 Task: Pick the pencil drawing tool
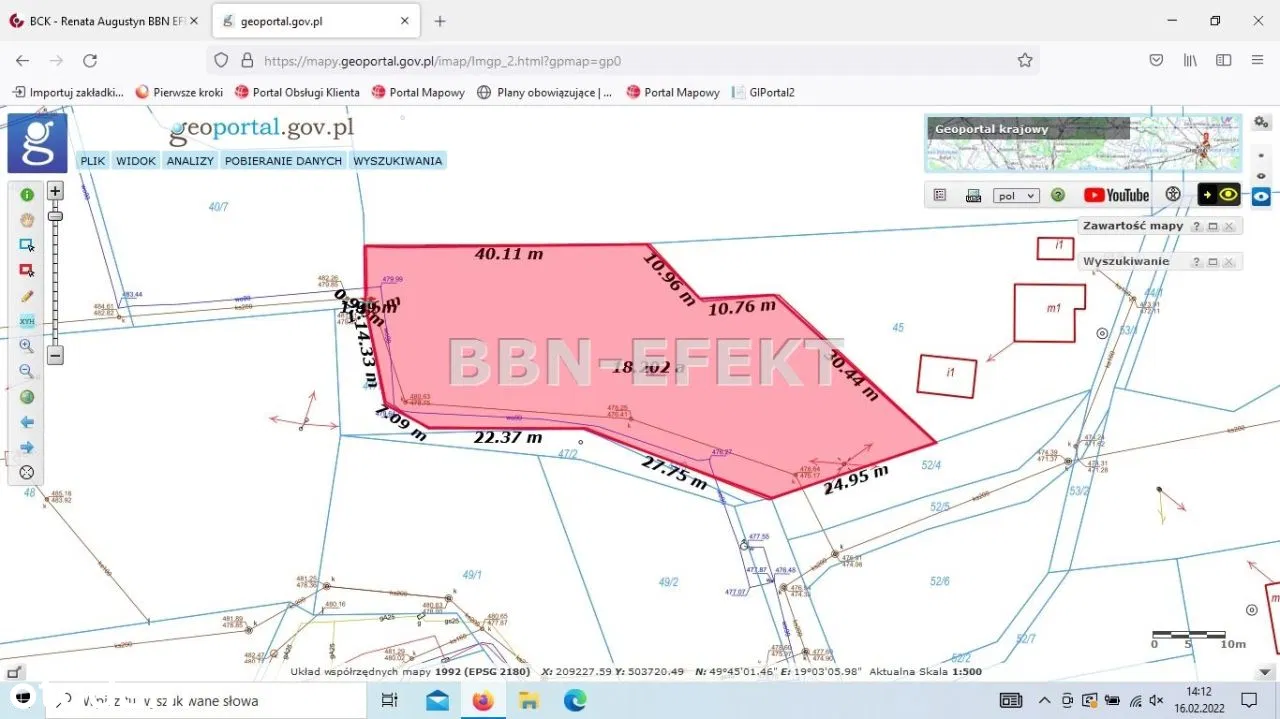[27, 296]
